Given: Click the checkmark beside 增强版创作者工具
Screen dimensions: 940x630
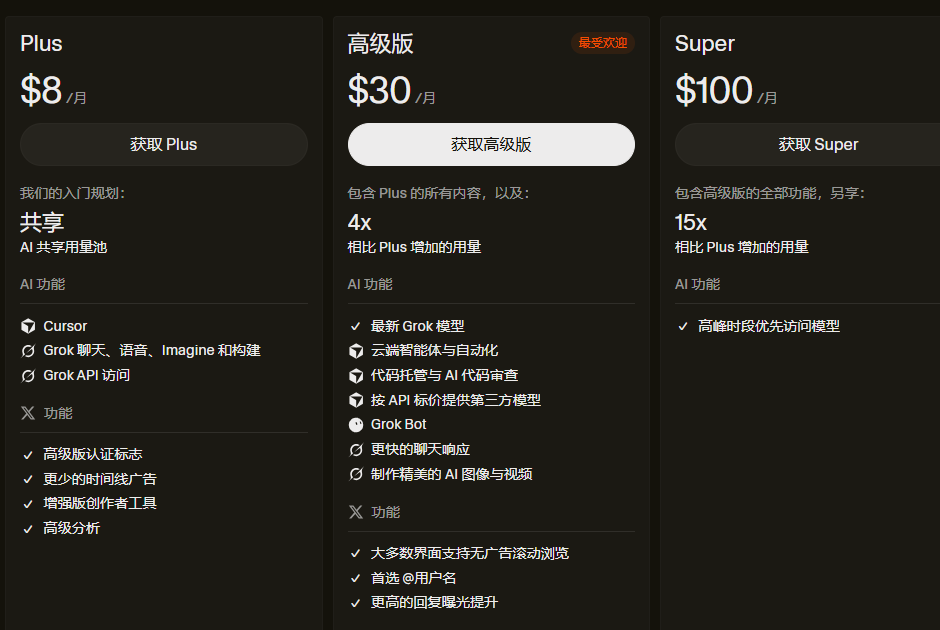Looking at the screenshot, I should pos(28,504).
